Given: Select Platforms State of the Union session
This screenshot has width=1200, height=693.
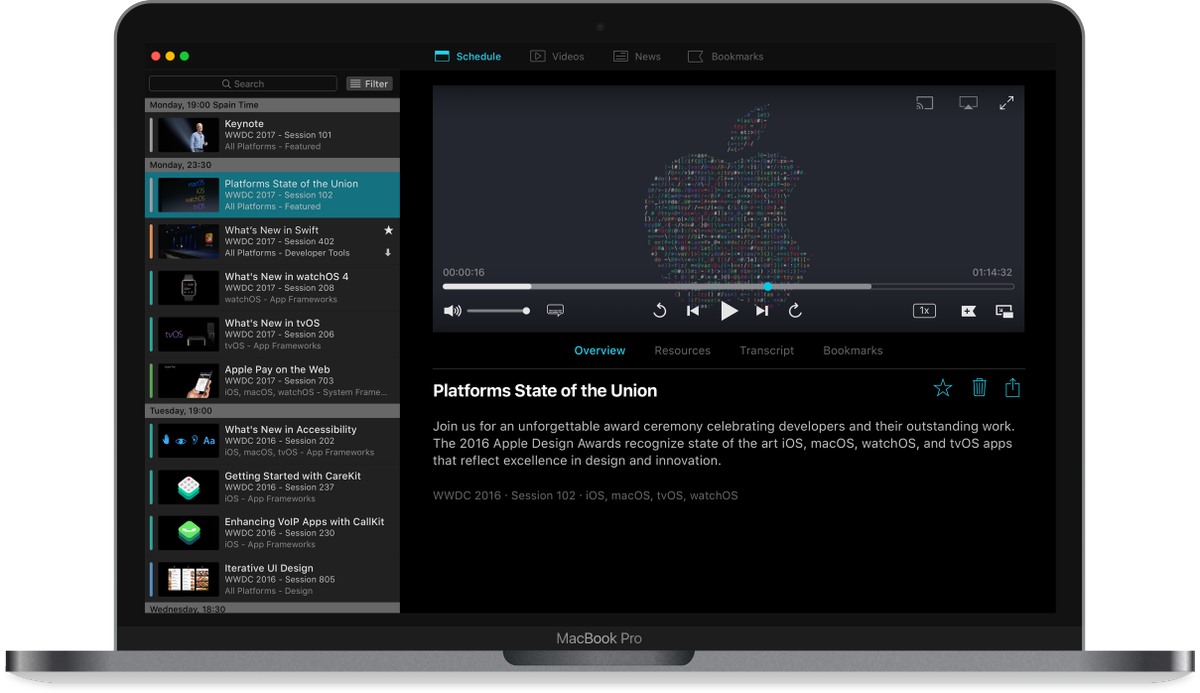Looking at the screenshot, I should coord(273,195).
